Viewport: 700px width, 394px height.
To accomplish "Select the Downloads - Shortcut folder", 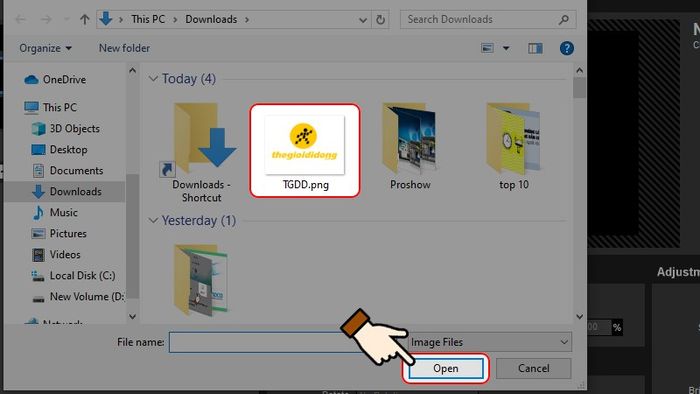I will point(201,153).
